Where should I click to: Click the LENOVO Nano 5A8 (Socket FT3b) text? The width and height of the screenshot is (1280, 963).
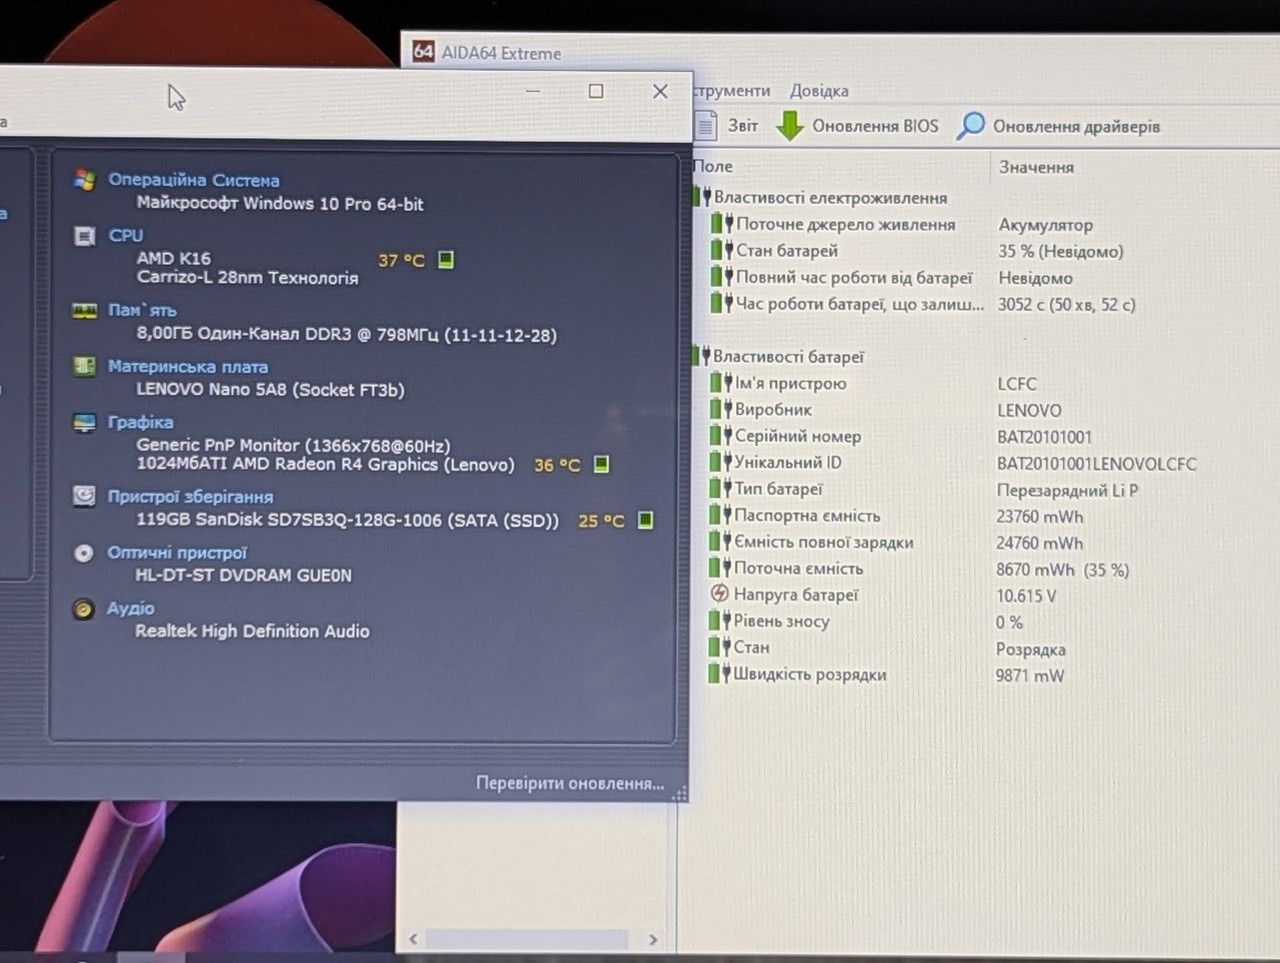270,389
